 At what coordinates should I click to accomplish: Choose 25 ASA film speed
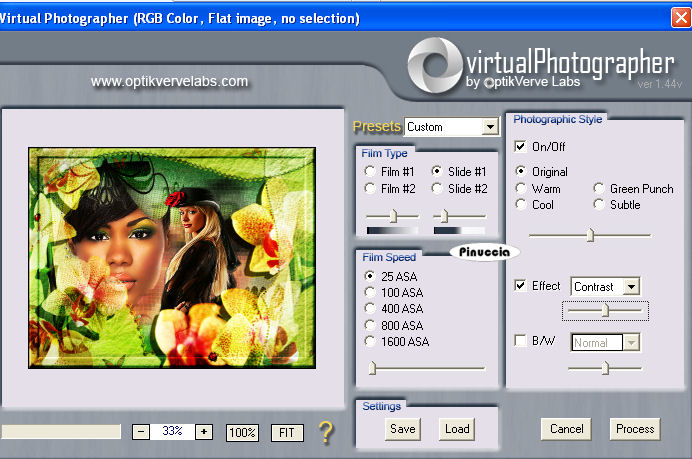370,276
